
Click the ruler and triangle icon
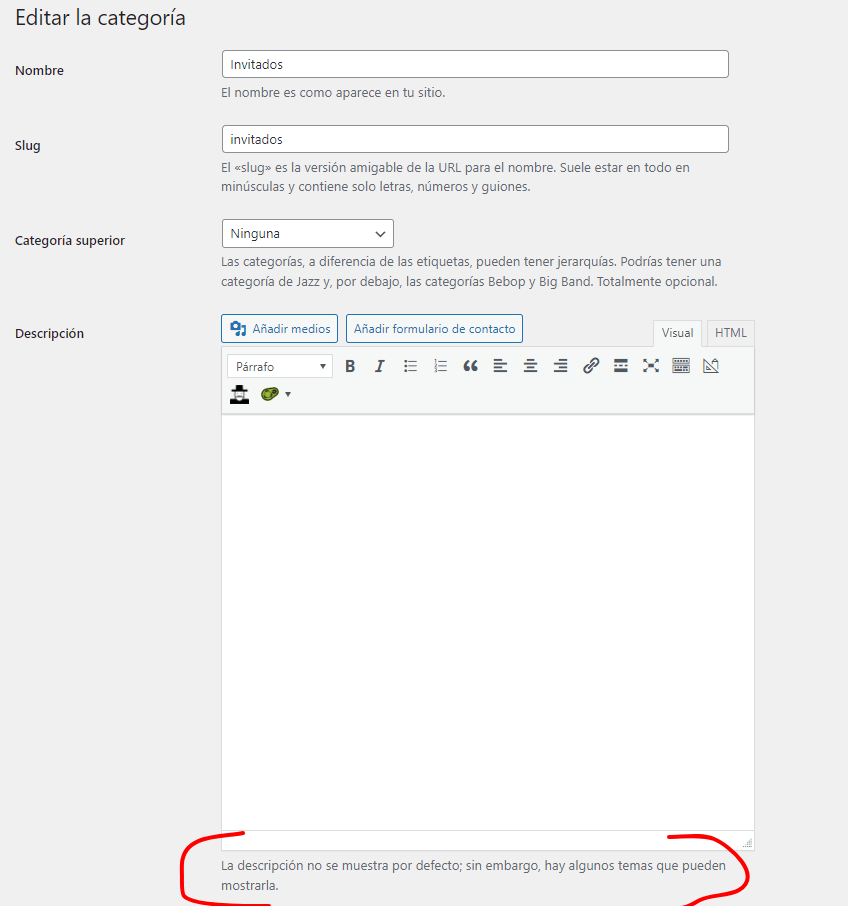click(711, 366)
